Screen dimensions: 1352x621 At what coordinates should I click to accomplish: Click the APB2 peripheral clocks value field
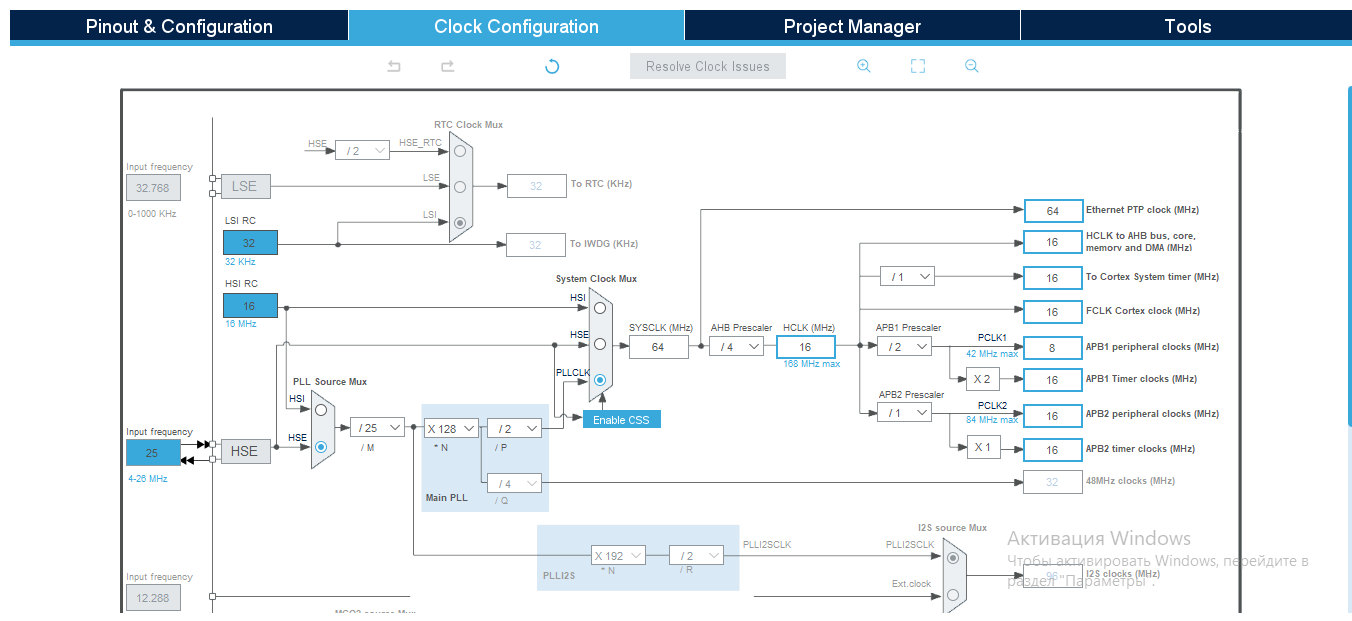(1053, 415)
